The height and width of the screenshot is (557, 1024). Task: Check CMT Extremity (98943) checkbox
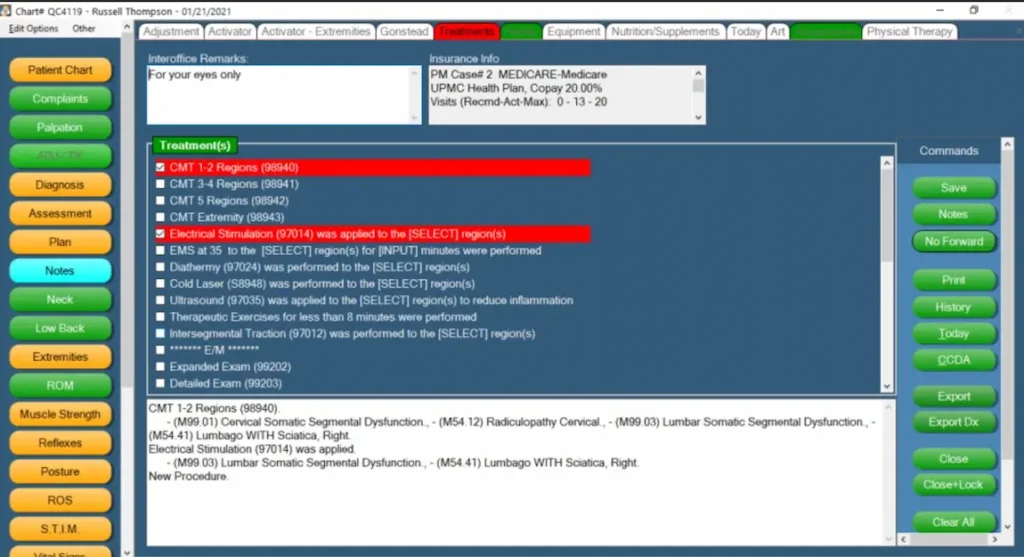(x=160, y=217)
